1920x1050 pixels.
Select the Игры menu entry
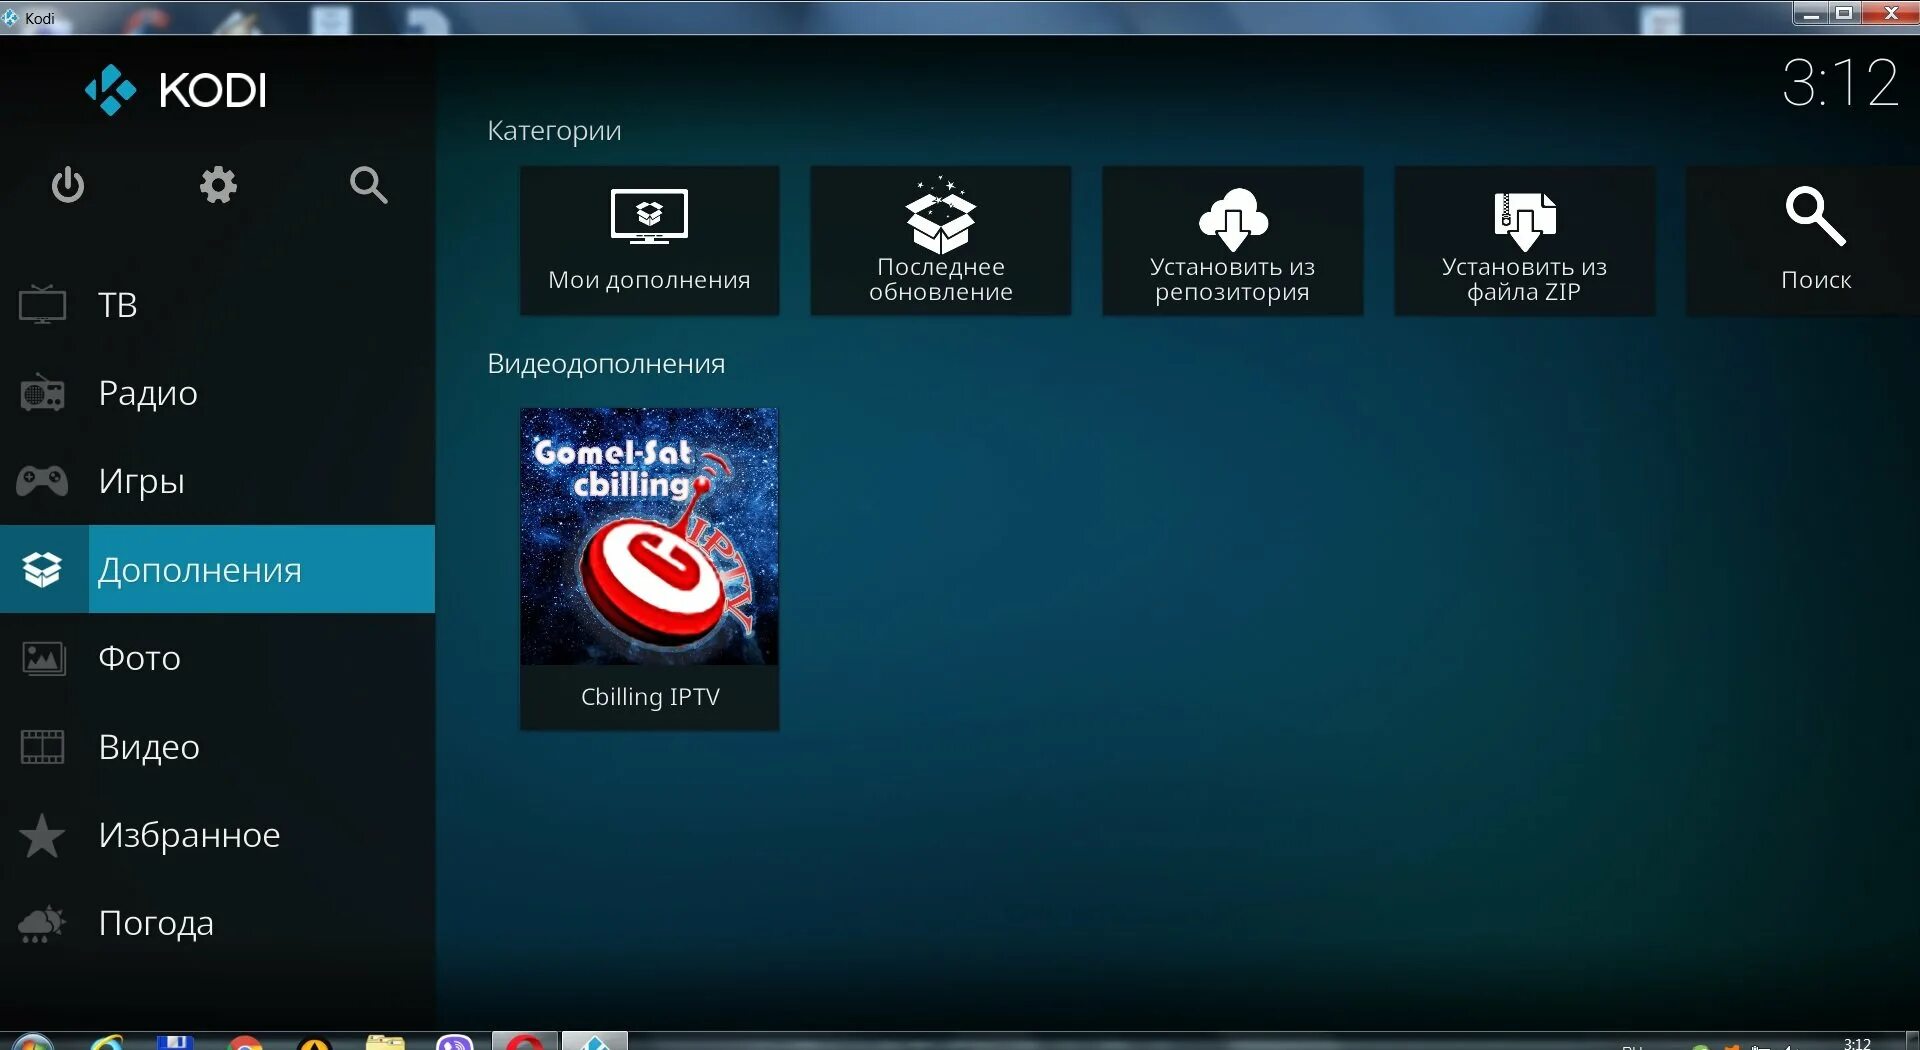217,481
